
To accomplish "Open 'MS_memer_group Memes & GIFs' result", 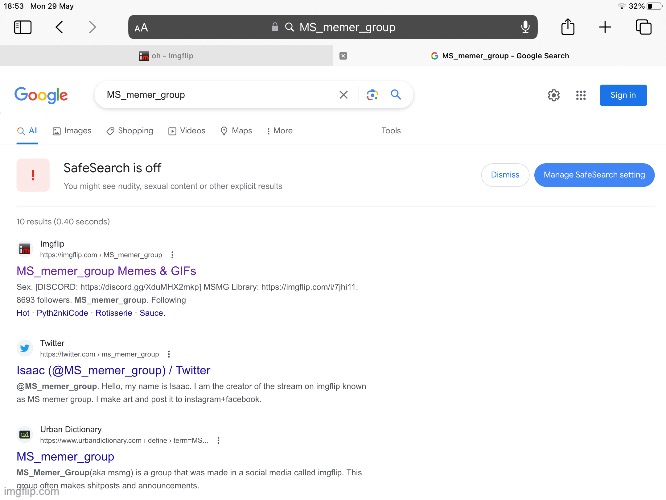I will click(106, 271).
